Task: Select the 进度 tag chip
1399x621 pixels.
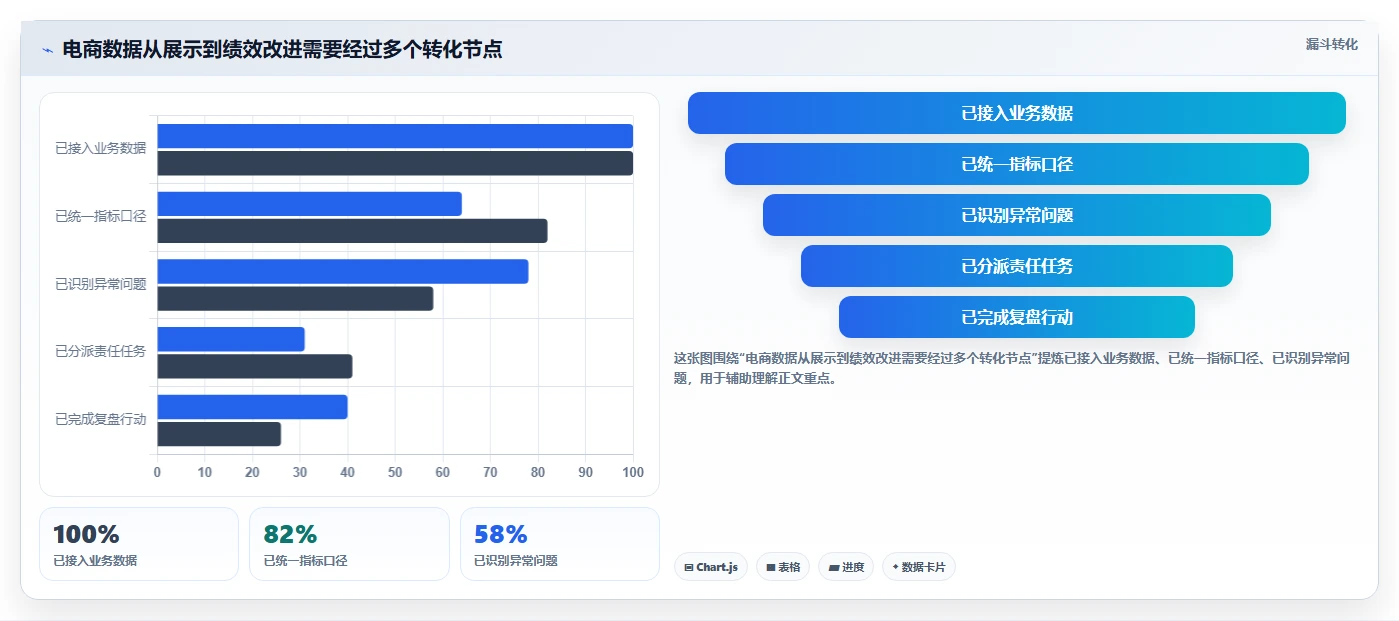Action: (x=846, y=567)
